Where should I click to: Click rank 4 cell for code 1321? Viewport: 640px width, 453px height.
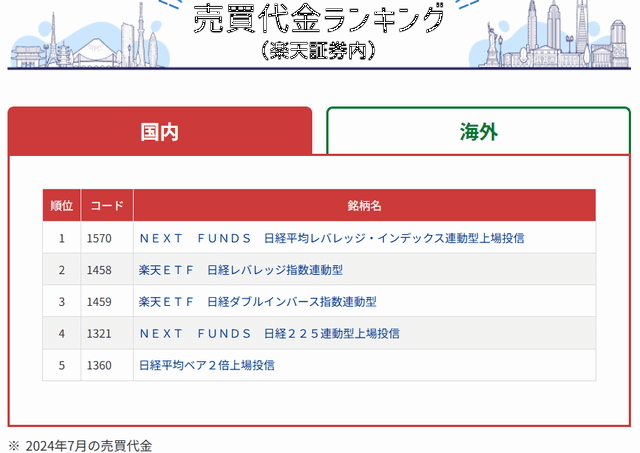[x=62, y=333]
